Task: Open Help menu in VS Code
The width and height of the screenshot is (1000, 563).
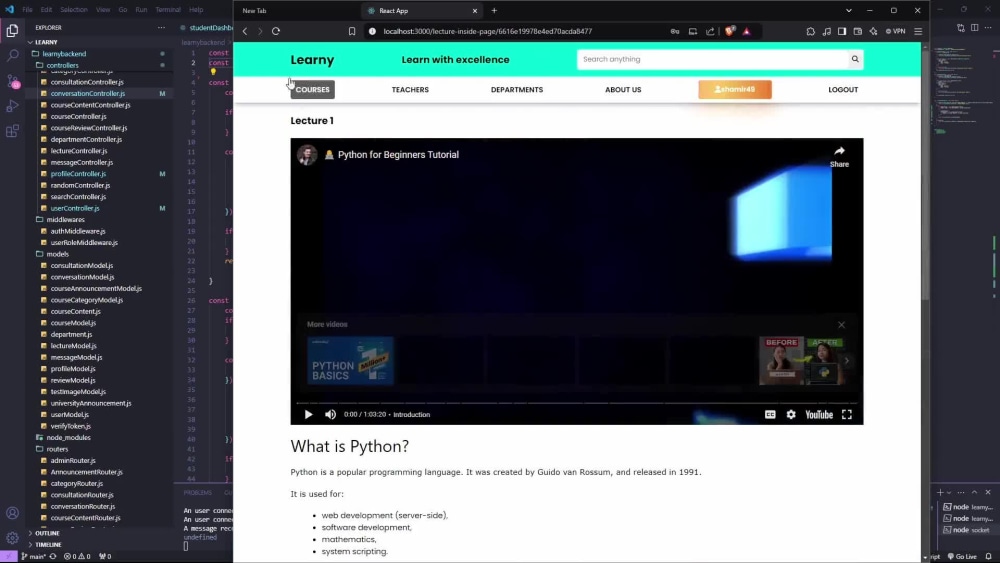Action: coord(196,10)
